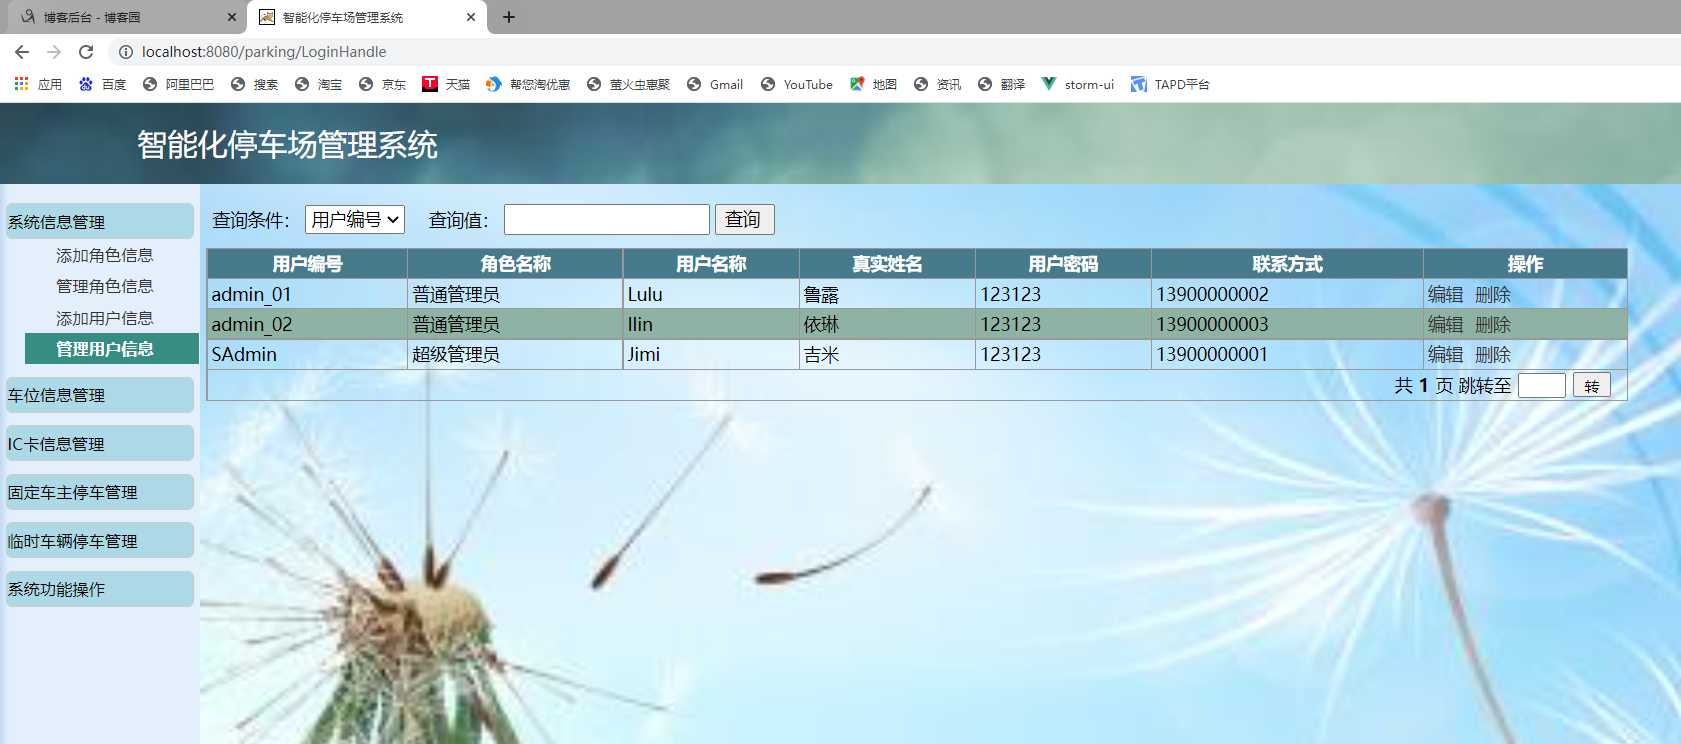
Task: Delete the admin_02 user row
Action: 1493,325
